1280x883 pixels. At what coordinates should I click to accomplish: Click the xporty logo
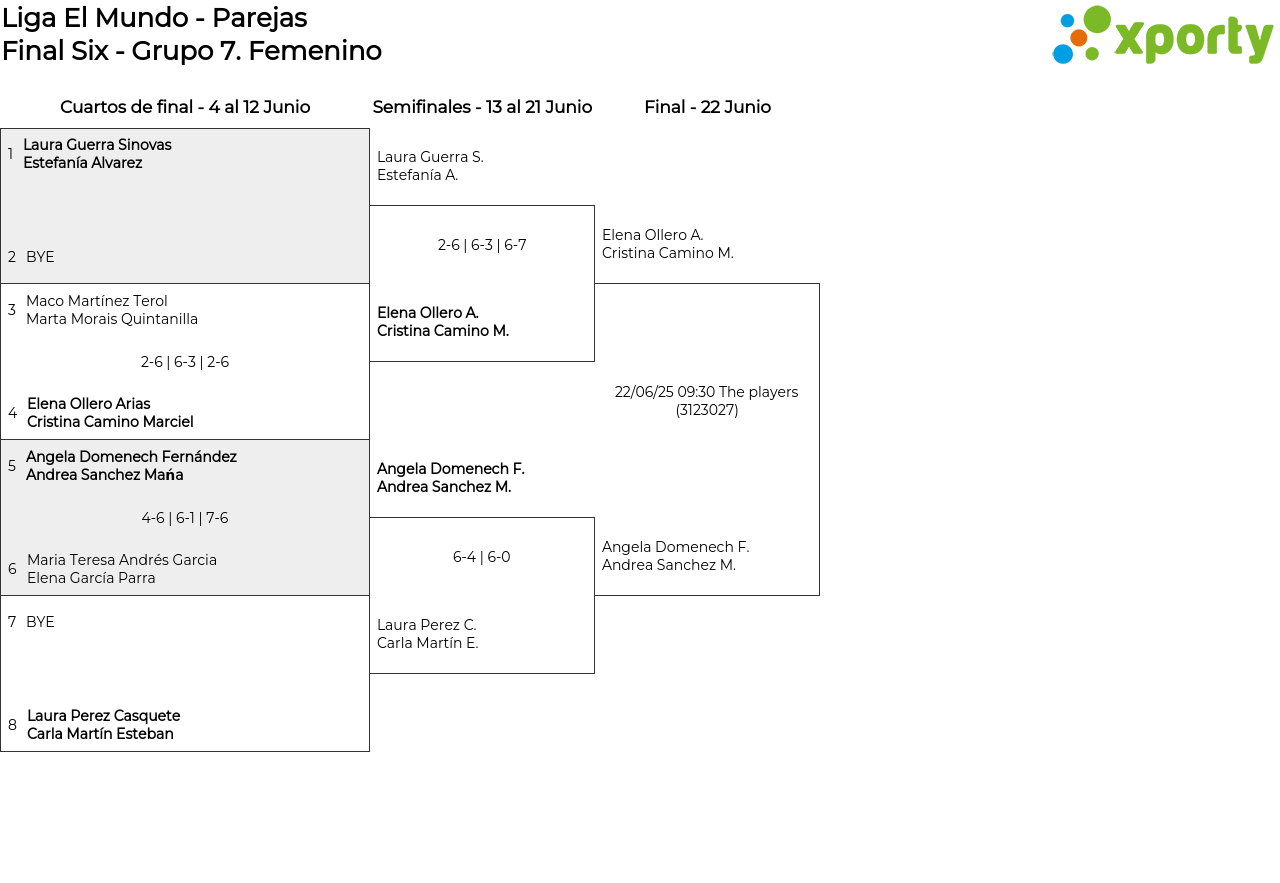click(x=1162, y=36)
